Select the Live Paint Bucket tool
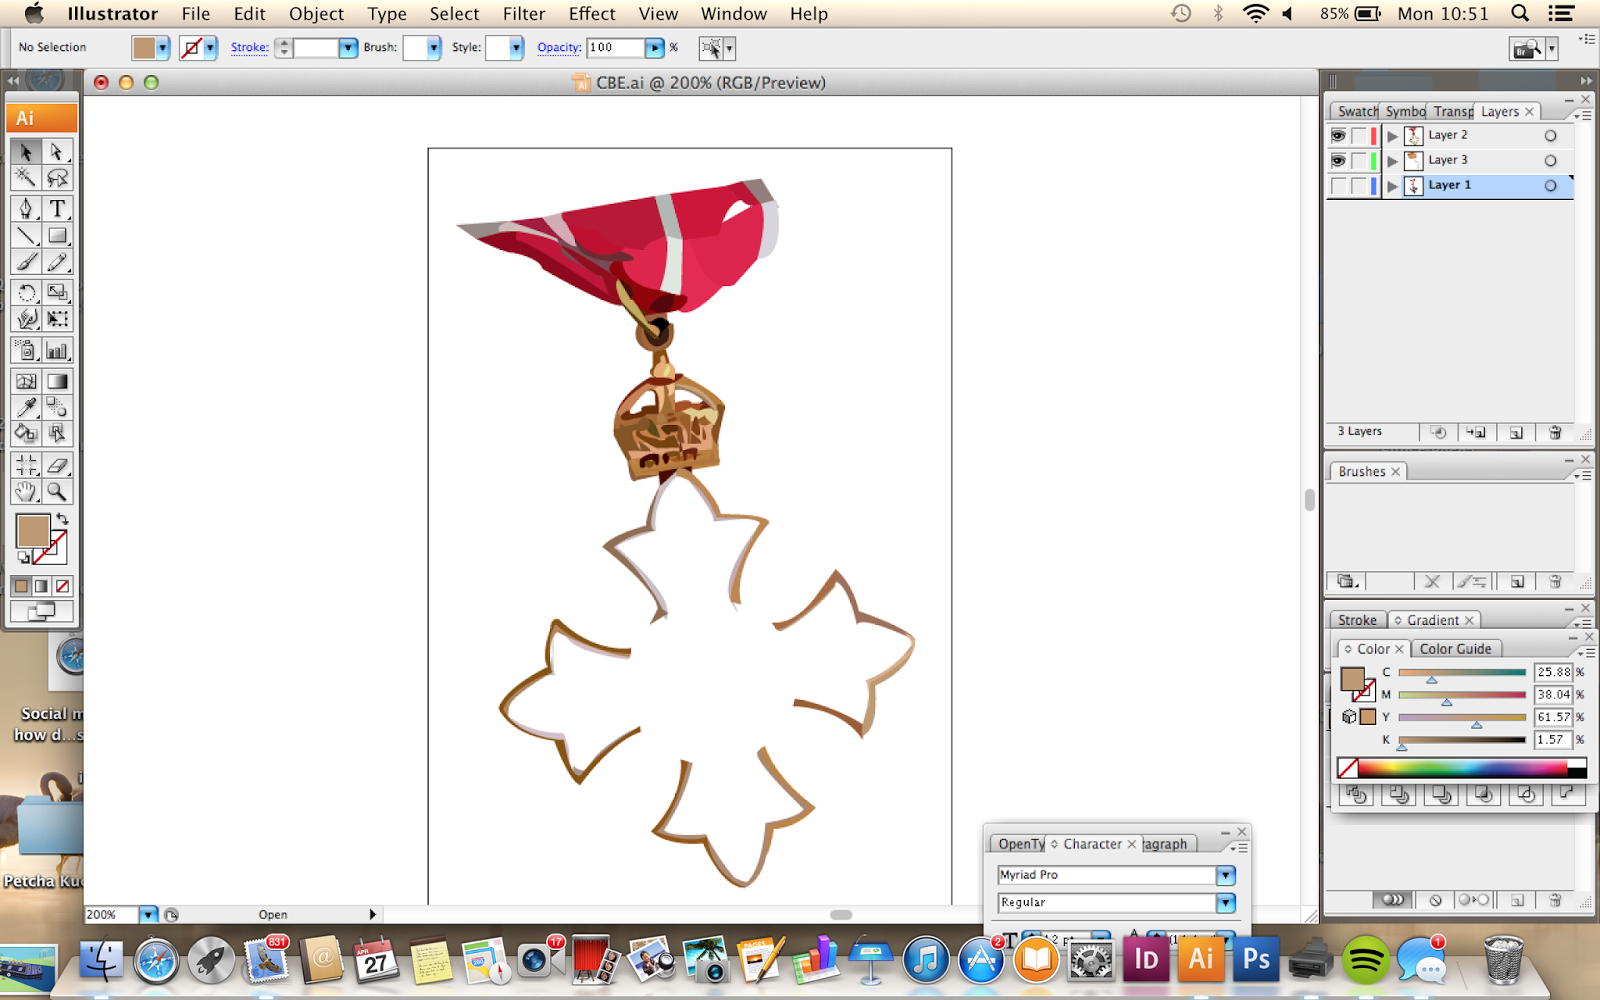This screenshot has width=1600, height=1000. pyautogui.click(x=26, y=433)
